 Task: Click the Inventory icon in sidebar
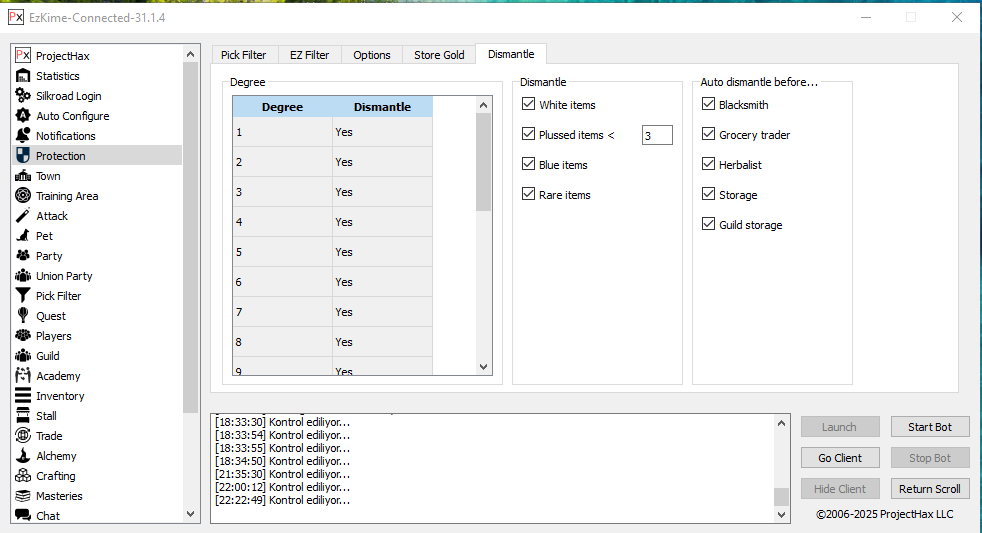point(23,396)
